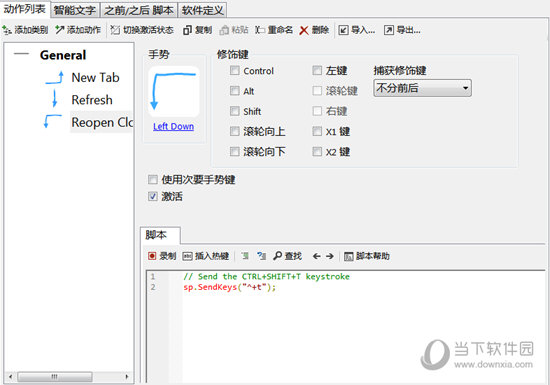This screenshot has width=550, height=385.
Task: Click the 导入 (import) icon
Action: (343, 30)
